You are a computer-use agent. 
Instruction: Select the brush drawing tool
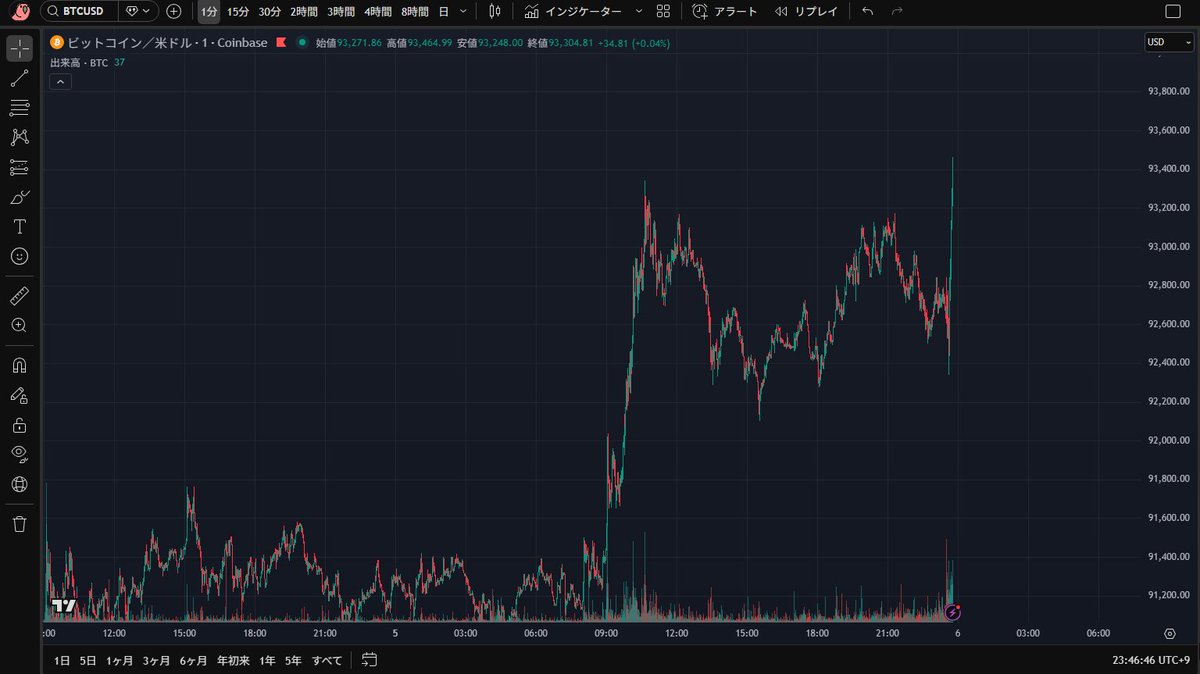(19, 197)
